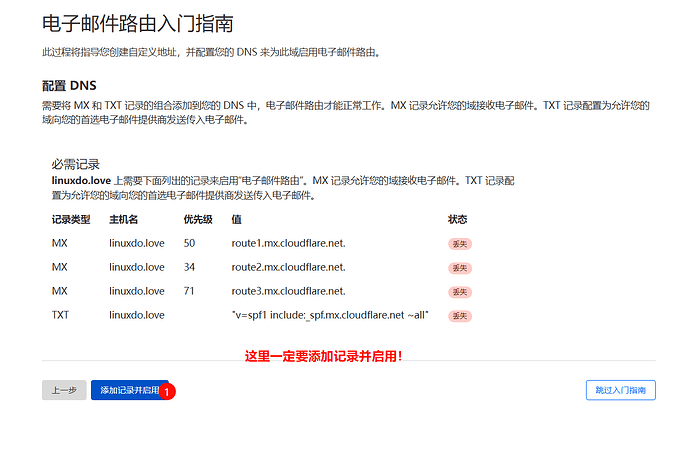Select the route2.mx.cloudflare.net. value
The width and height of the screenshot is (690, 453).
(x=289, y=267)
